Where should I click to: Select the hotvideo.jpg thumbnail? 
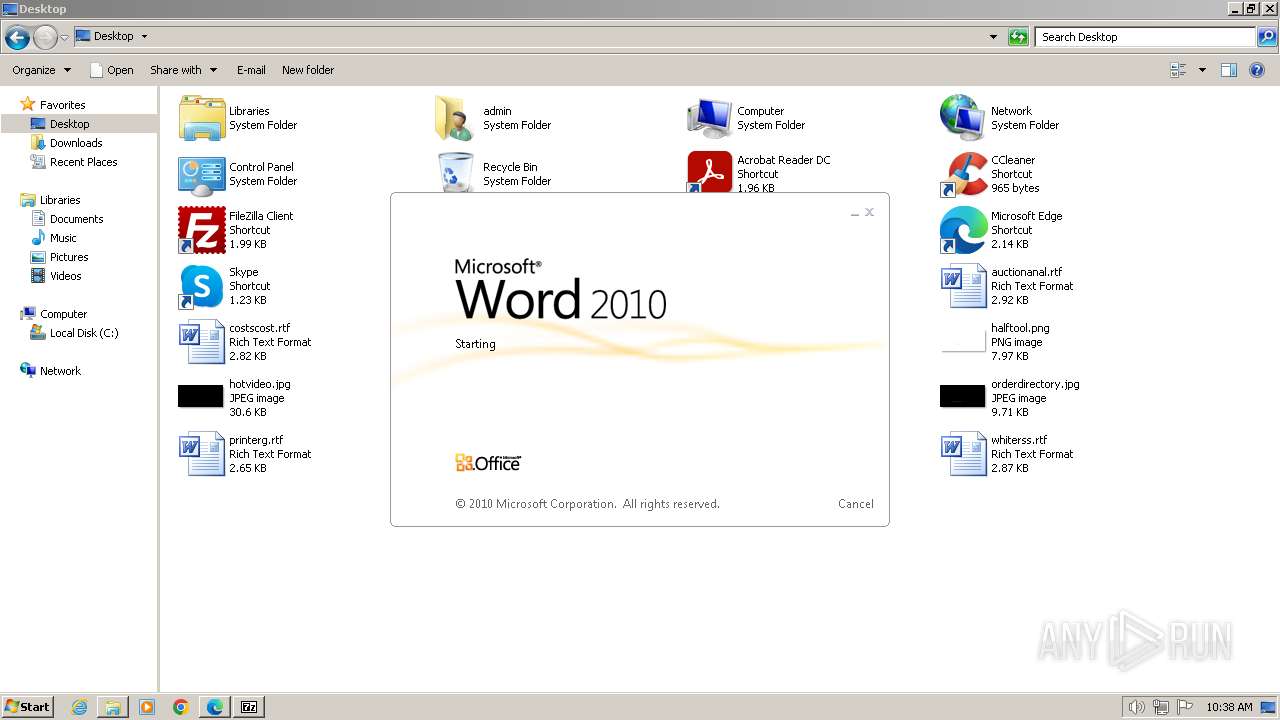point(201,396)
